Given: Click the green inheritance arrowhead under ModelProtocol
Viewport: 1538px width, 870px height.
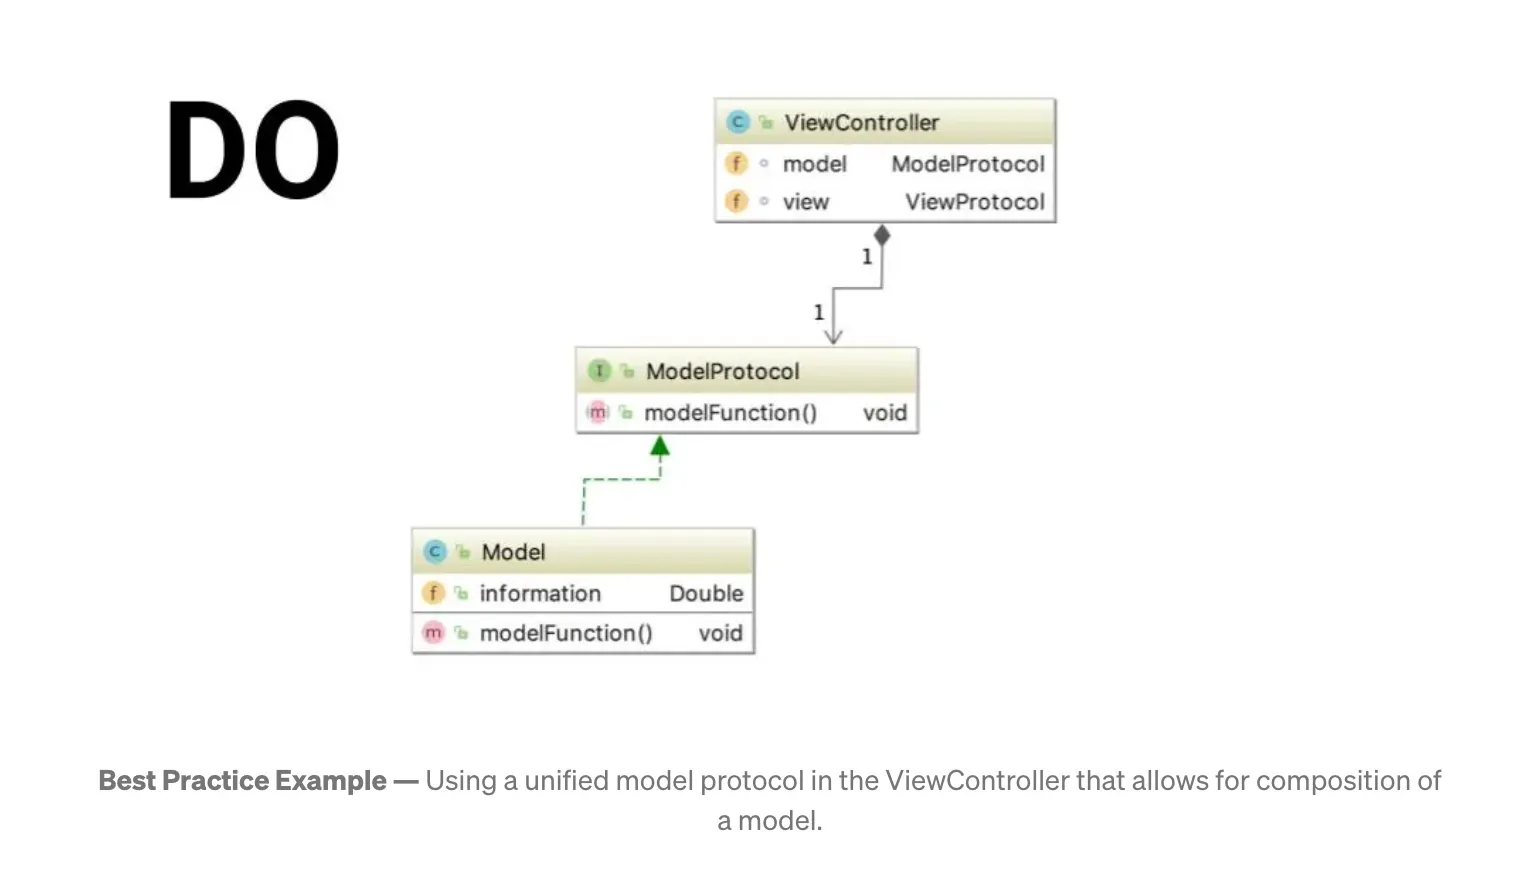Looking at the screenshot, I should [x=660, y=447].
